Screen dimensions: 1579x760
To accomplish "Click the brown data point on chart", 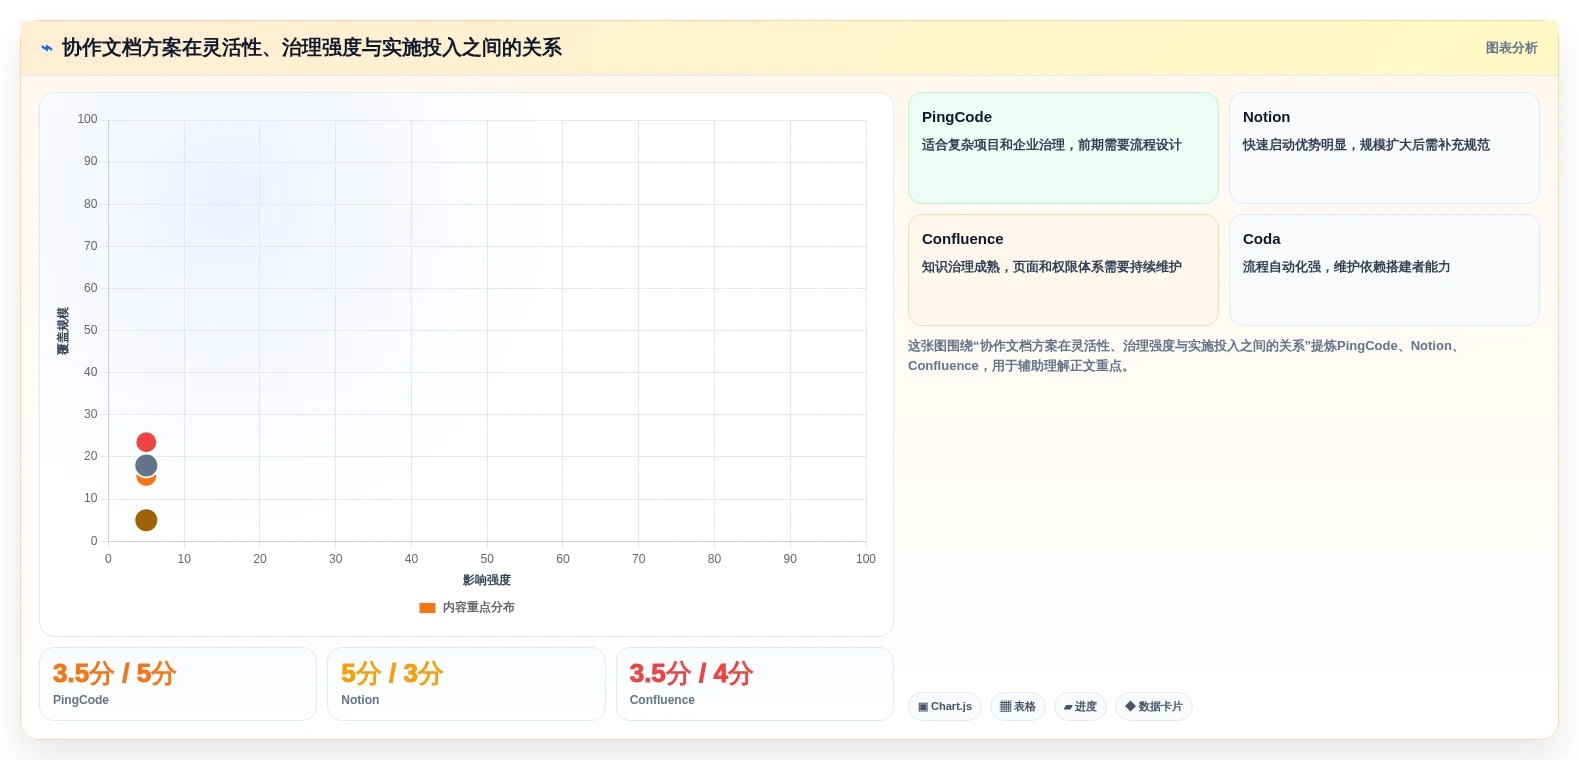I will tap(146, 520).
